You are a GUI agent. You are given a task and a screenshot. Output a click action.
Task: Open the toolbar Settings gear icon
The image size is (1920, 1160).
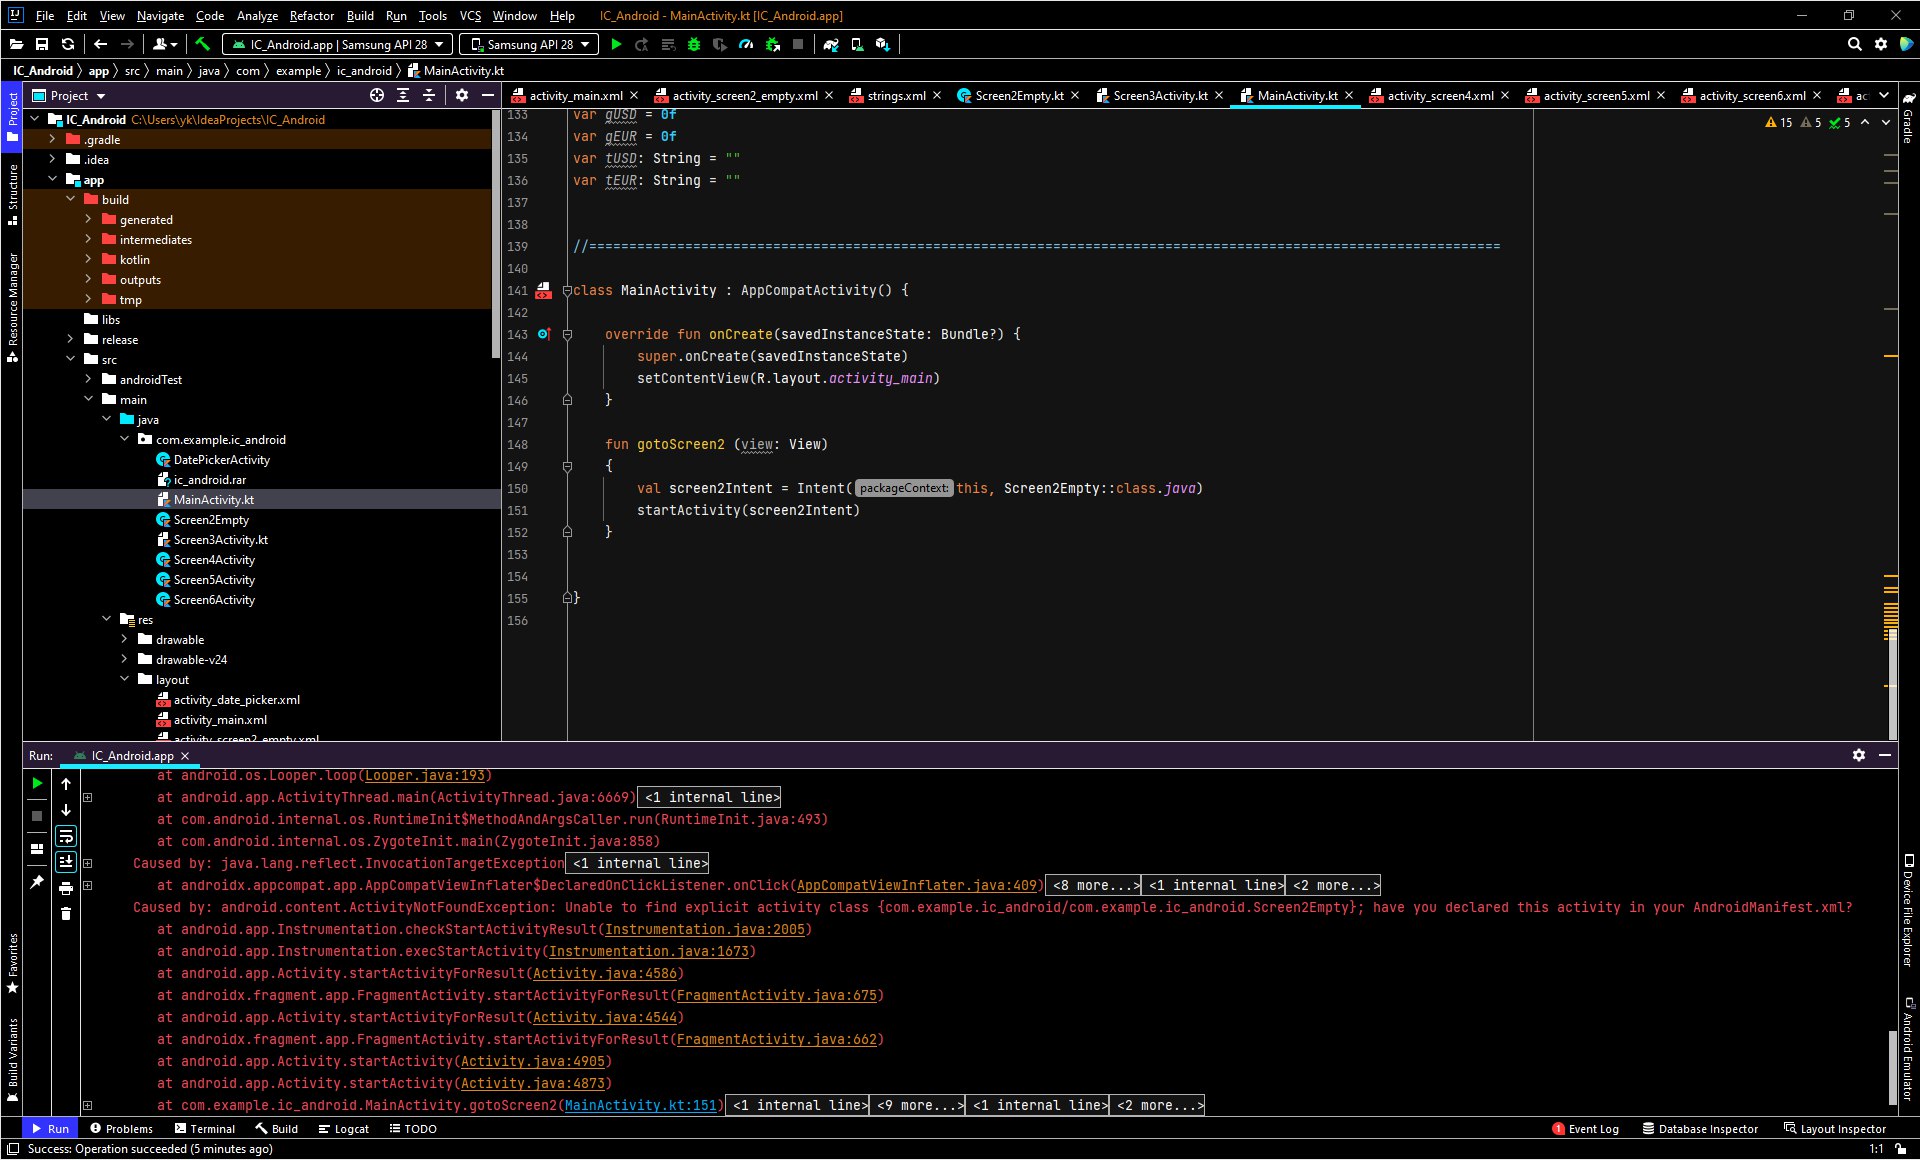click(x=1881, y=44)
